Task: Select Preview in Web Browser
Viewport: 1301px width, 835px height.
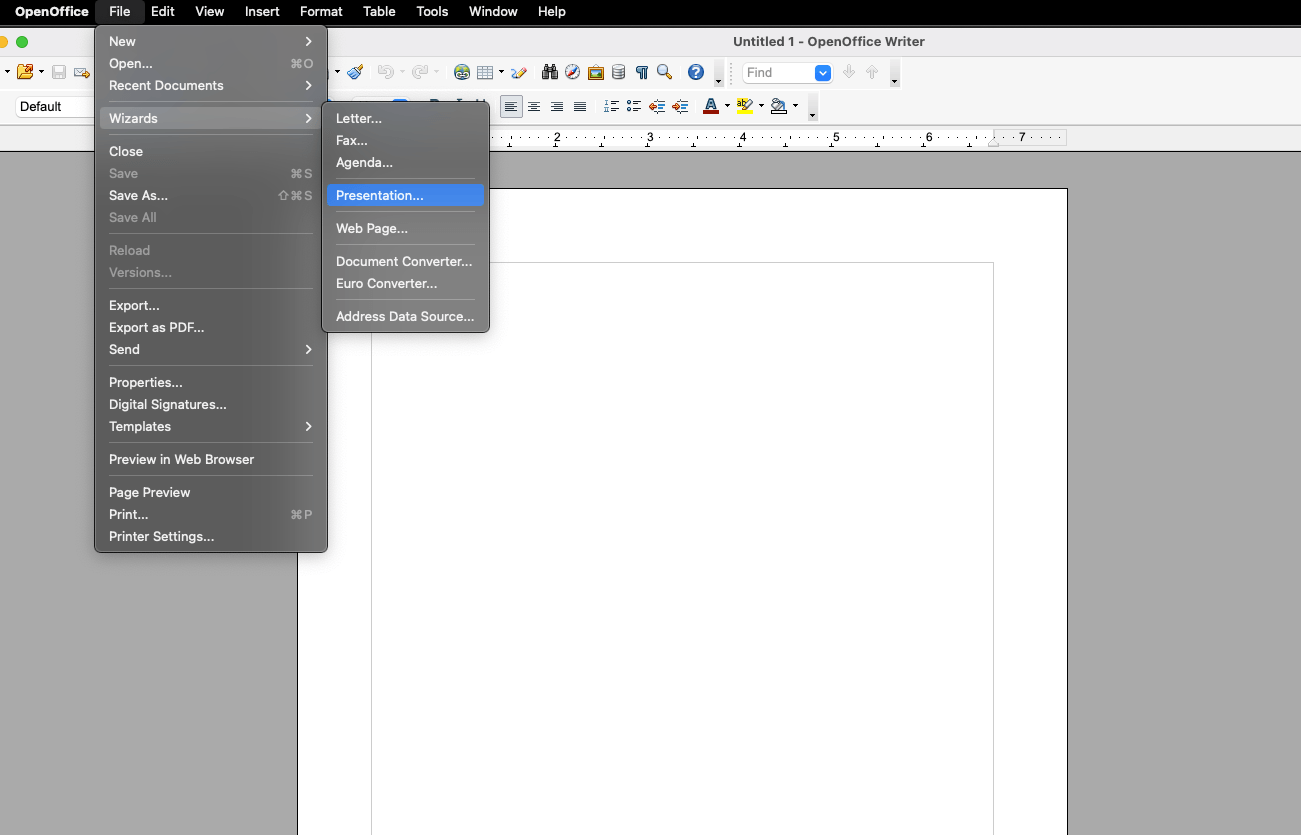Action: pyautogui.click(x=211, y=459)
